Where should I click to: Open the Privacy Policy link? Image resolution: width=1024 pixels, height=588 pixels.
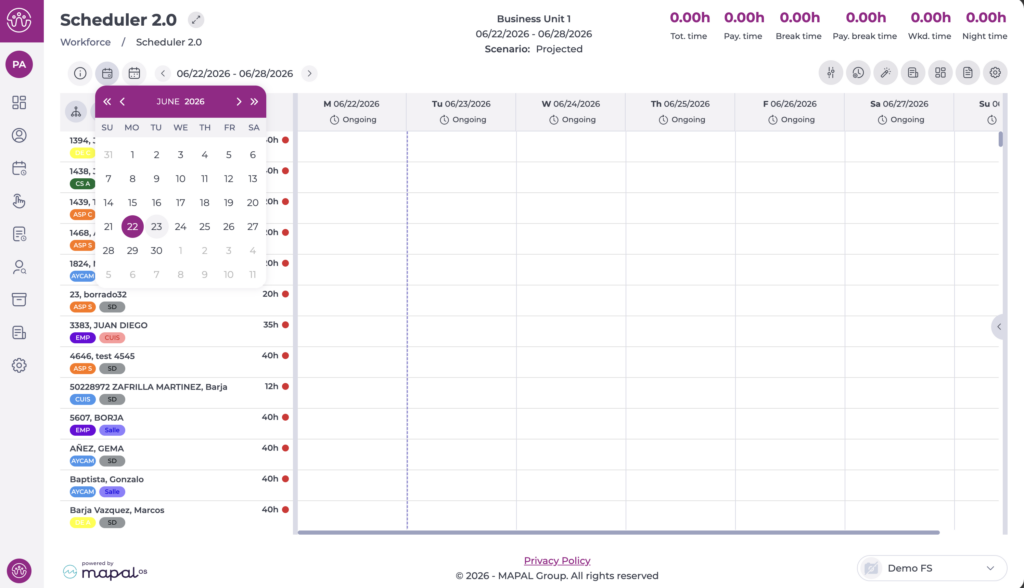click(x=557, y=561)
